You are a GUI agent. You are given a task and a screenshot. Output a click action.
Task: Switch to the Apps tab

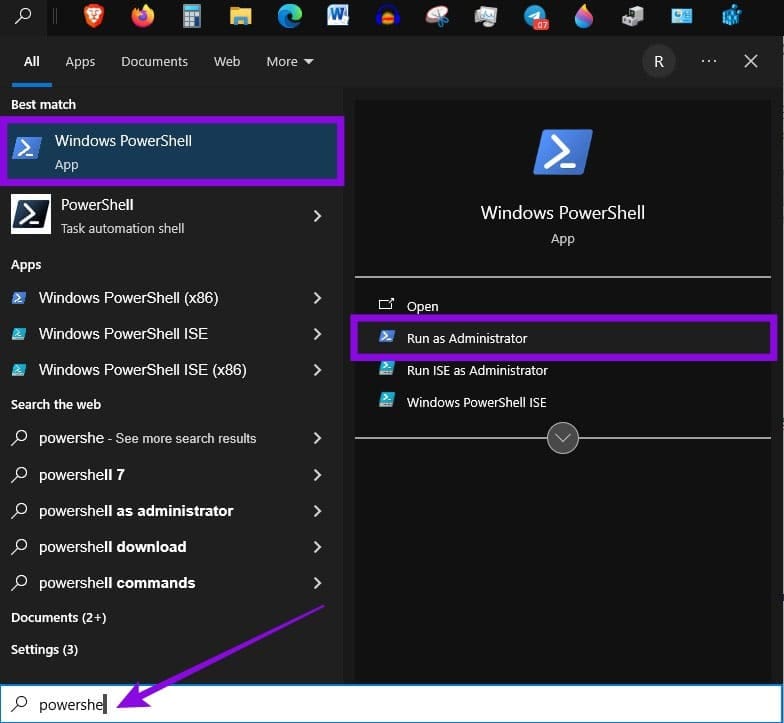pyautogui.click(x=80, y=62)
